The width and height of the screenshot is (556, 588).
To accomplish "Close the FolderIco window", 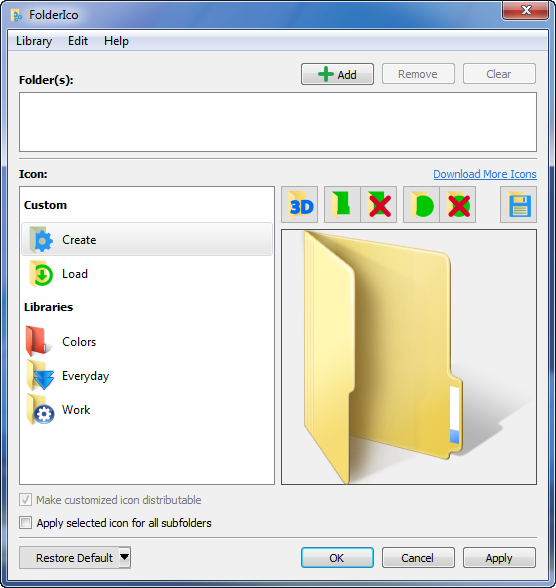I will (x=526, y=10).
